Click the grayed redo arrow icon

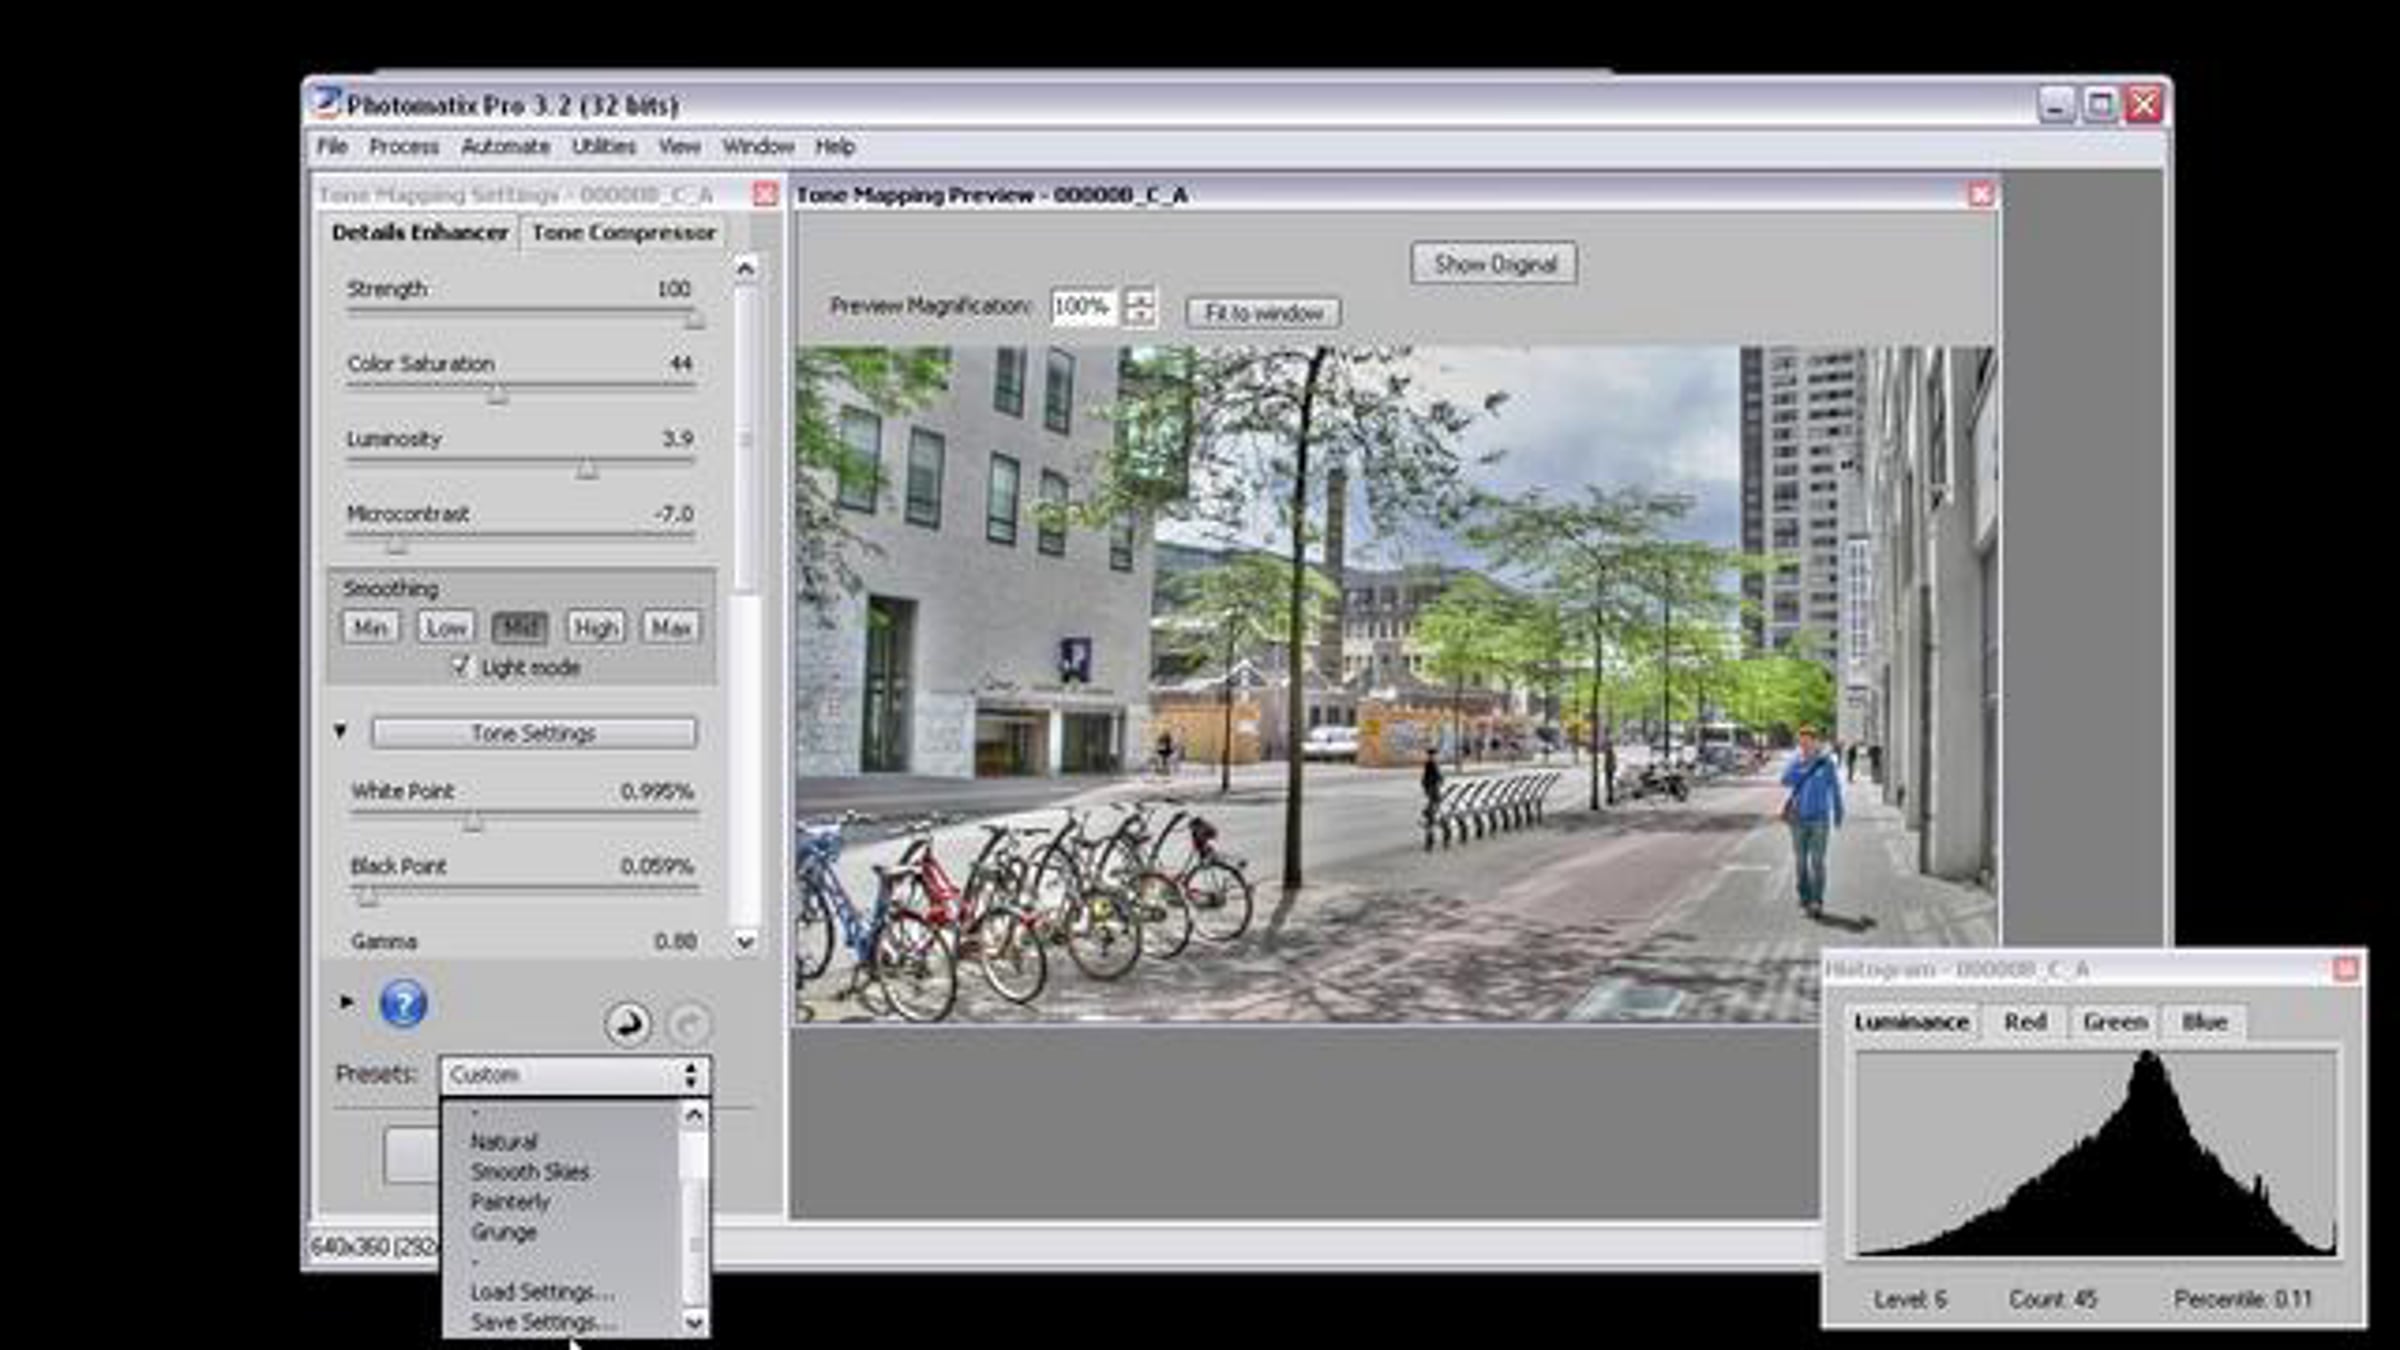point(689,1024)
